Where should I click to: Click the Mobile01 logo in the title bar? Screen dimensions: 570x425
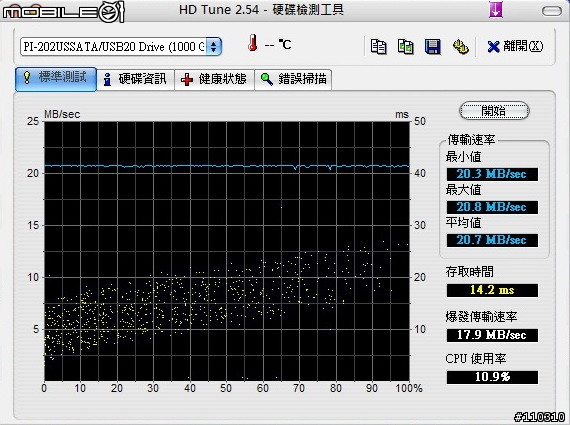coord(64,12)
